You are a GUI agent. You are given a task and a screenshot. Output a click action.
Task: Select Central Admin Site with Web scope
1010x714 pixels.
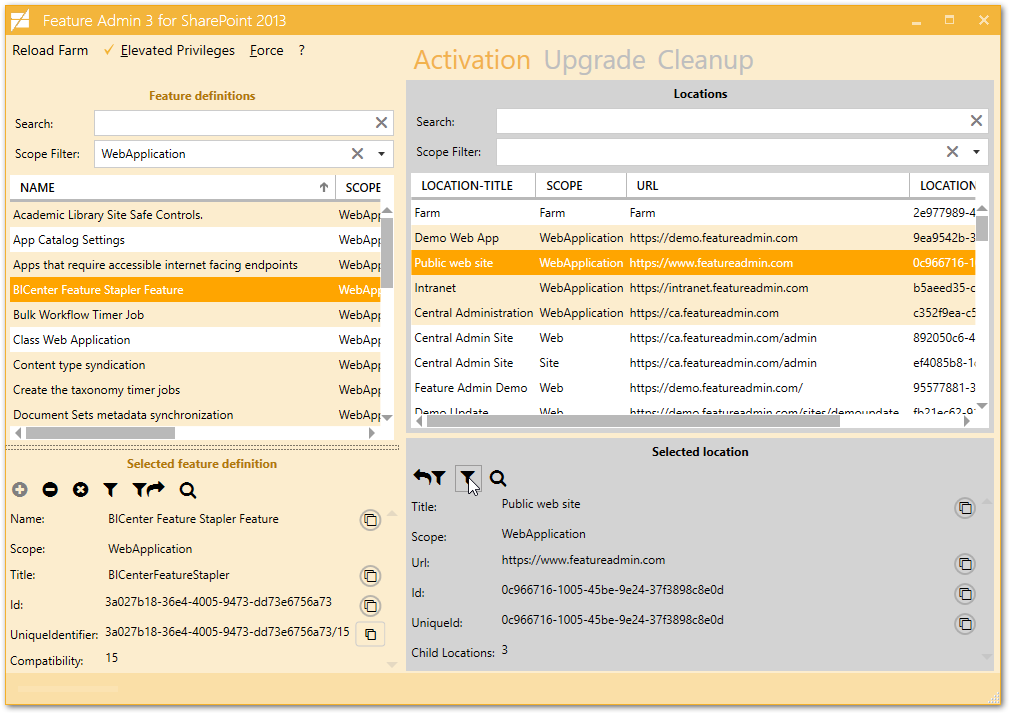694,338
